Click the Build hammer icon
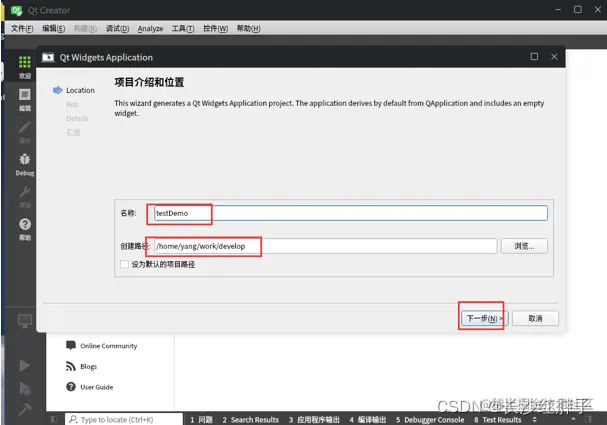Image resolution: width=607 pixels, height=425 pixels. (25, 409)
